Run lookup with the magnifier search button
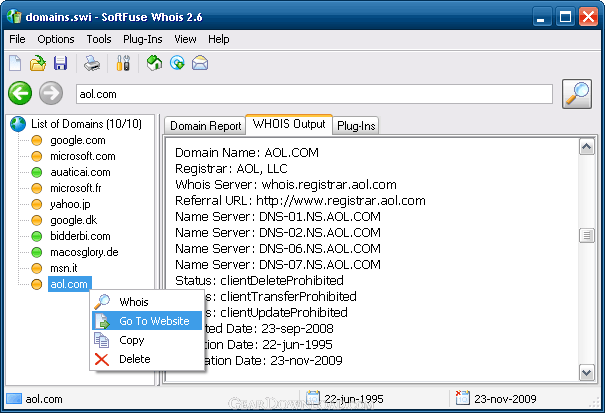The height and width of the screenshot is (413, 605). coord(577,94)
